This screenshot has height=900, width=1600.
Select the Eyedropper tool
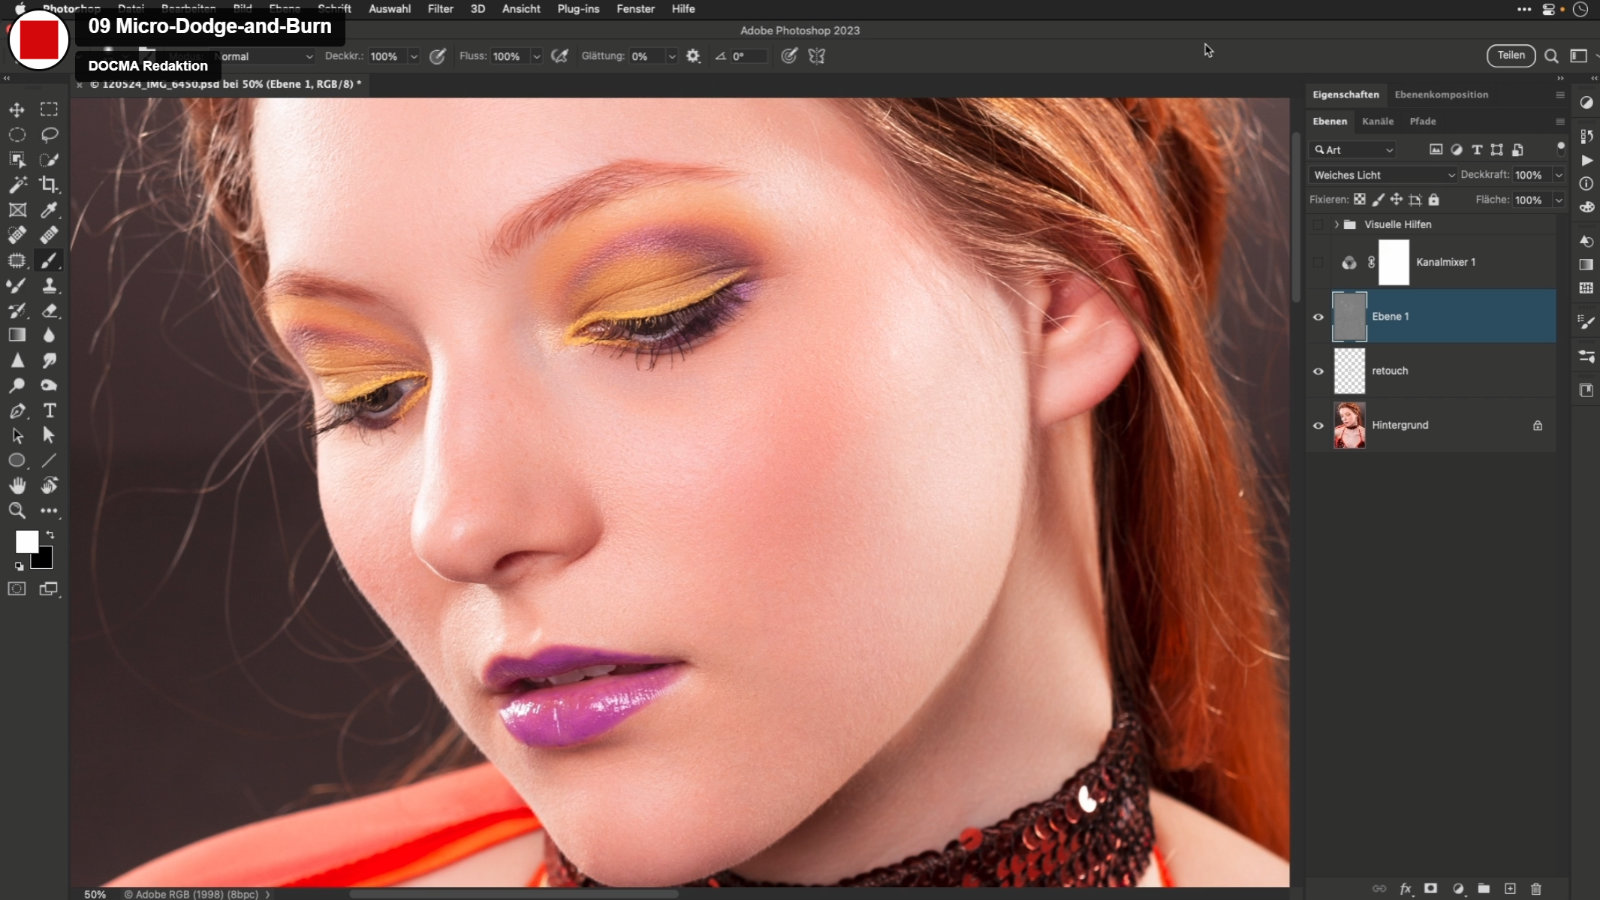click(48, 210)
